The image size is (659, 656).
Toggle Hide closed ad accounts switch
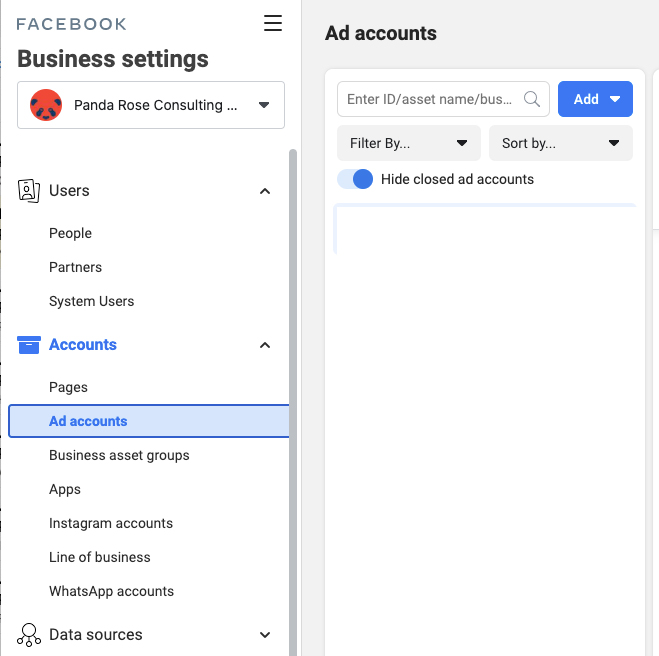(x=355, y=179)
